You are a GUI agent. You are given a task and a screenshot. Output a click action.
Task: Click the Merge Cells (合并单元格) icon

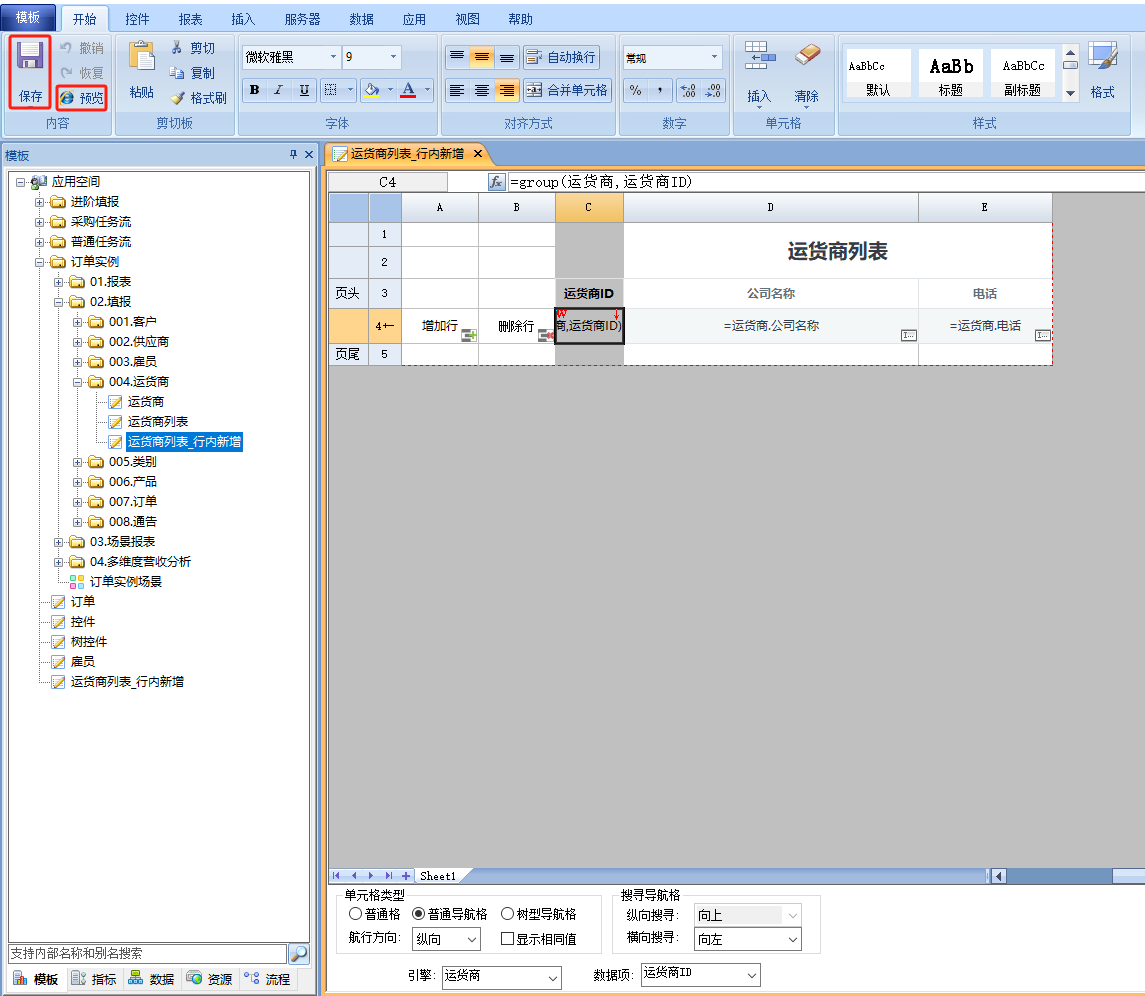pyautogui.click(x=534, y=90)
